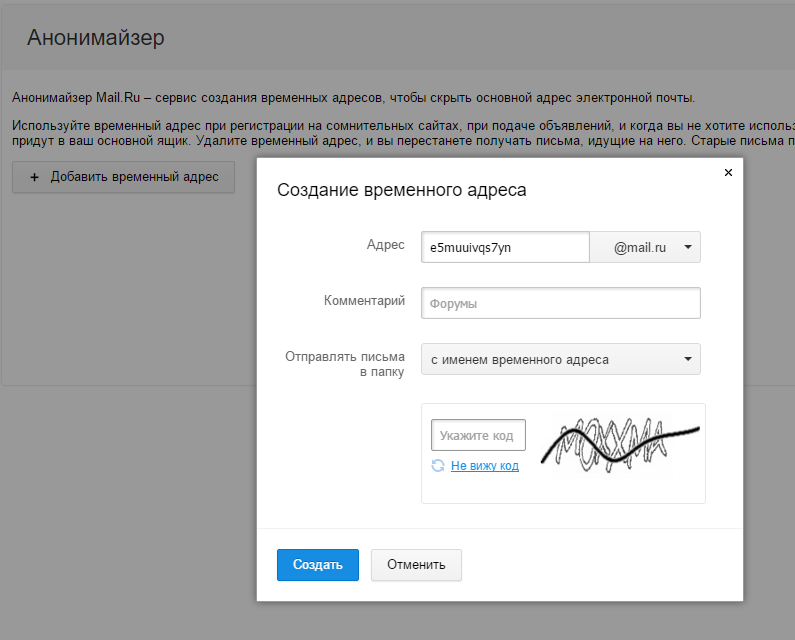Expand the 'с именем временного адреса' folder dropdown
Viewport: 795px width, 640px height.
click(560, 359)
